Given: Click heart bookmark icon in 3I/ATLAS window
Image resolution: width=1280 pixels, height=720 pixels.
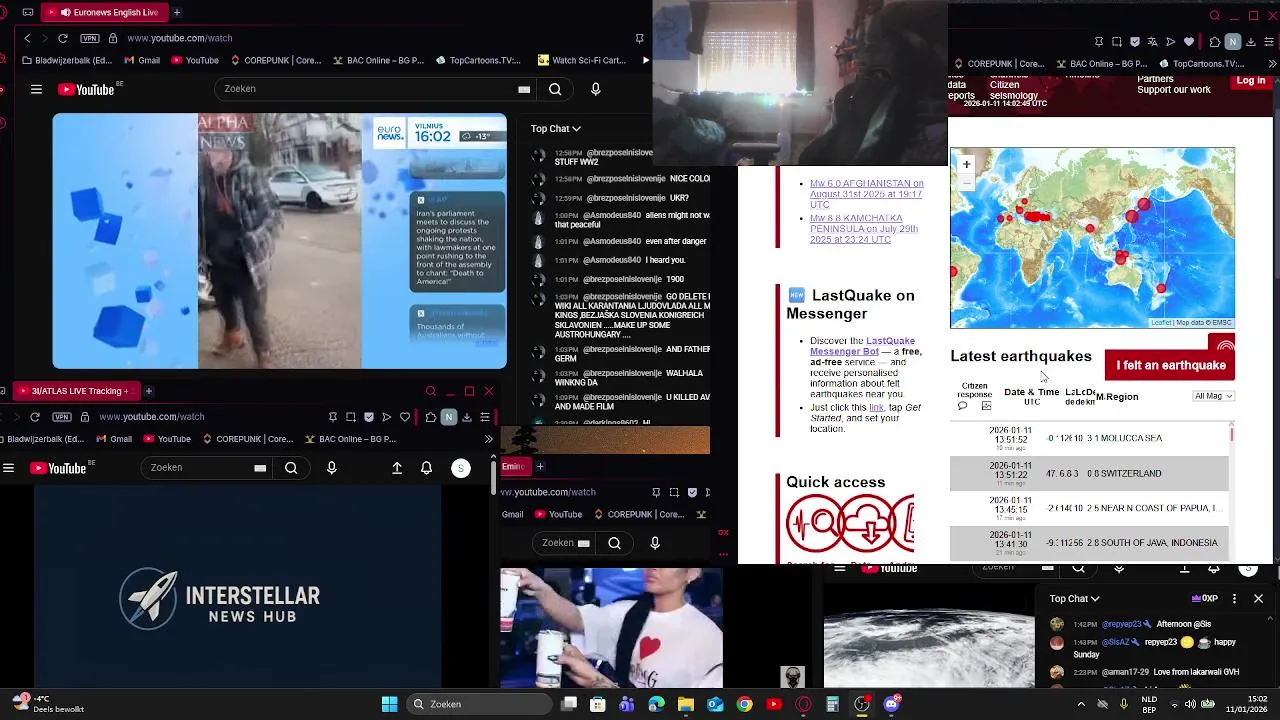Looking at the screenshot, I should [x=405, y=416].
